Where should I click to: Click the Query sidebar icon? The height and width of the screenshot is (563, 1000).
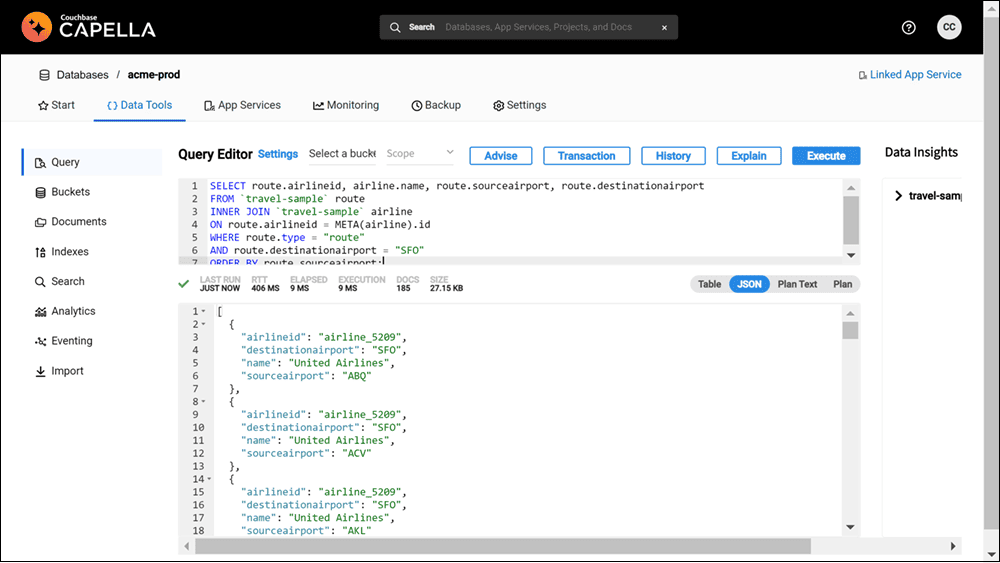[x=40, y=163]
